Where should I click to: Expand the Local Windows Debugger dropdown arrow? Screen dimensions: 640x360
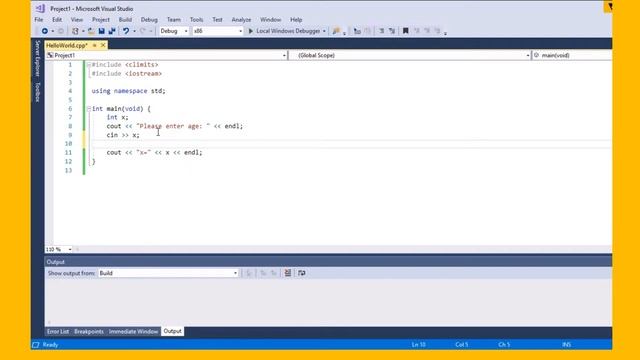(324, 31)
